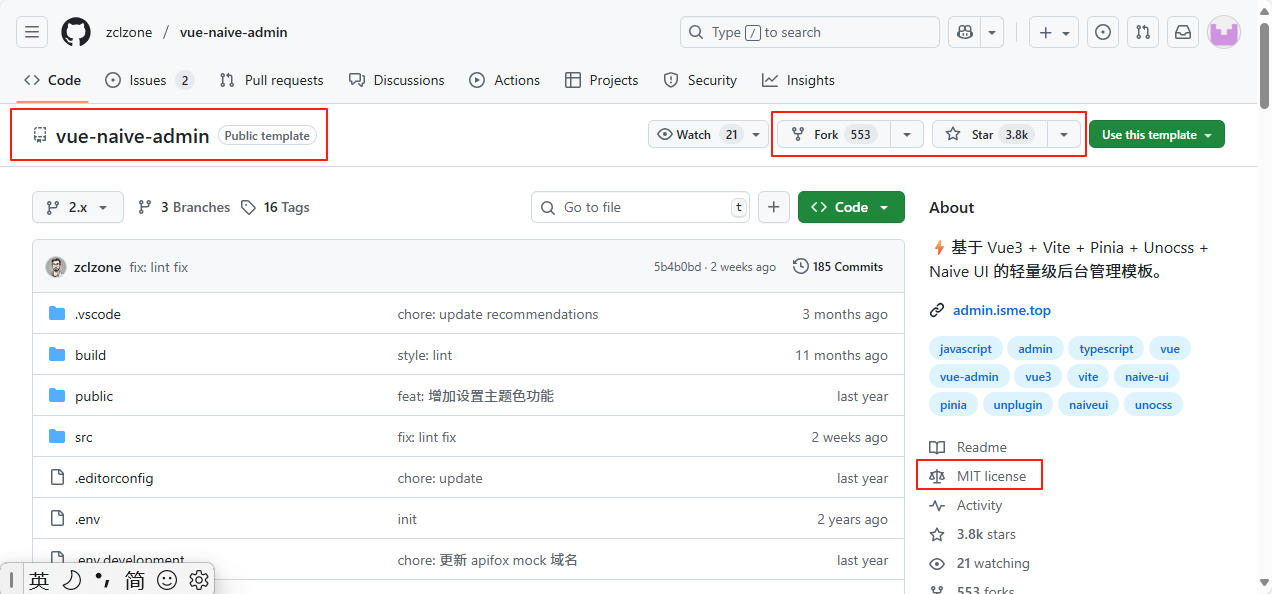Open admin.isme.top website link
The height and width of the screenshot is (594, 1272).
tap(1002, 310)
